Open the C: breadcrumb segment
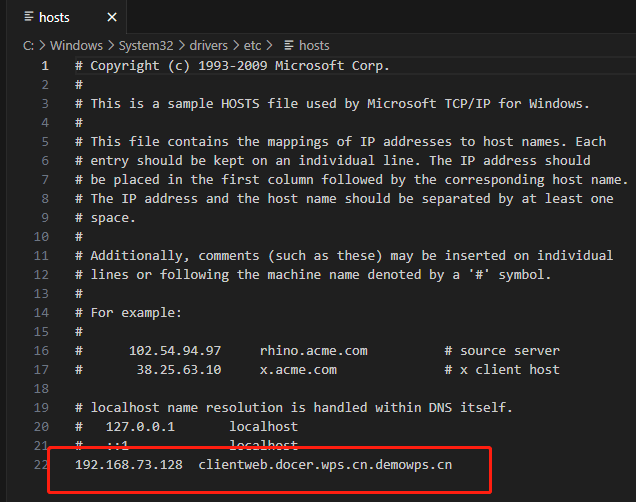This screenshot has width=636, height=502. (x=28, y=45)
